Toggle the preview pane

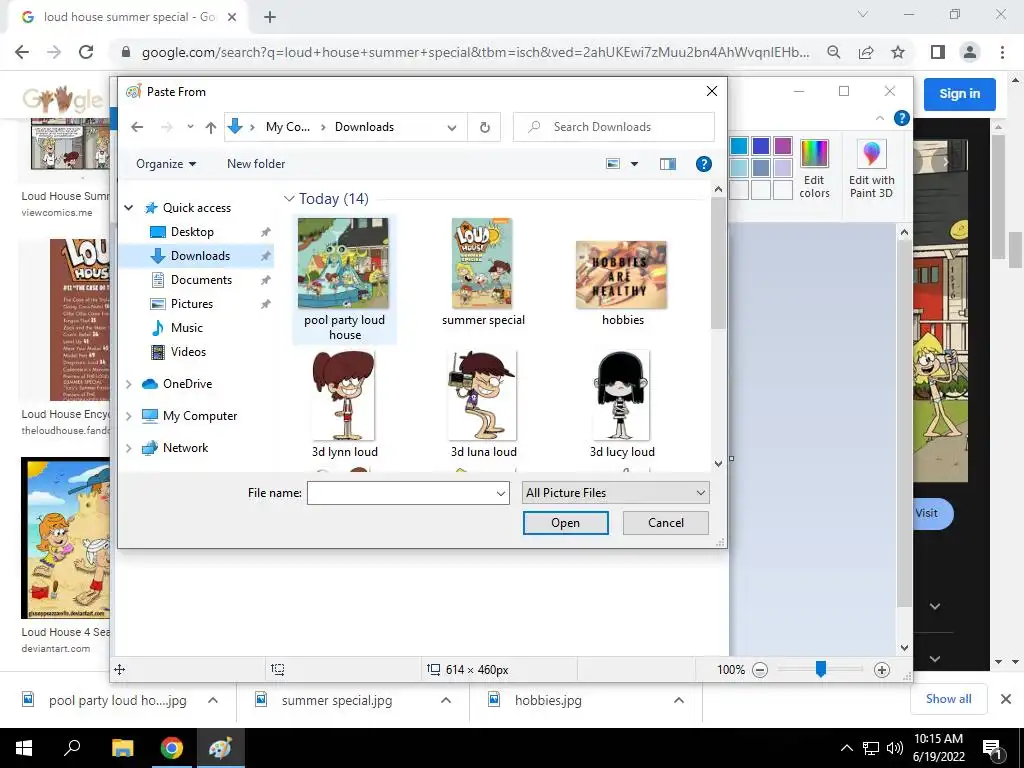[667, 164]
